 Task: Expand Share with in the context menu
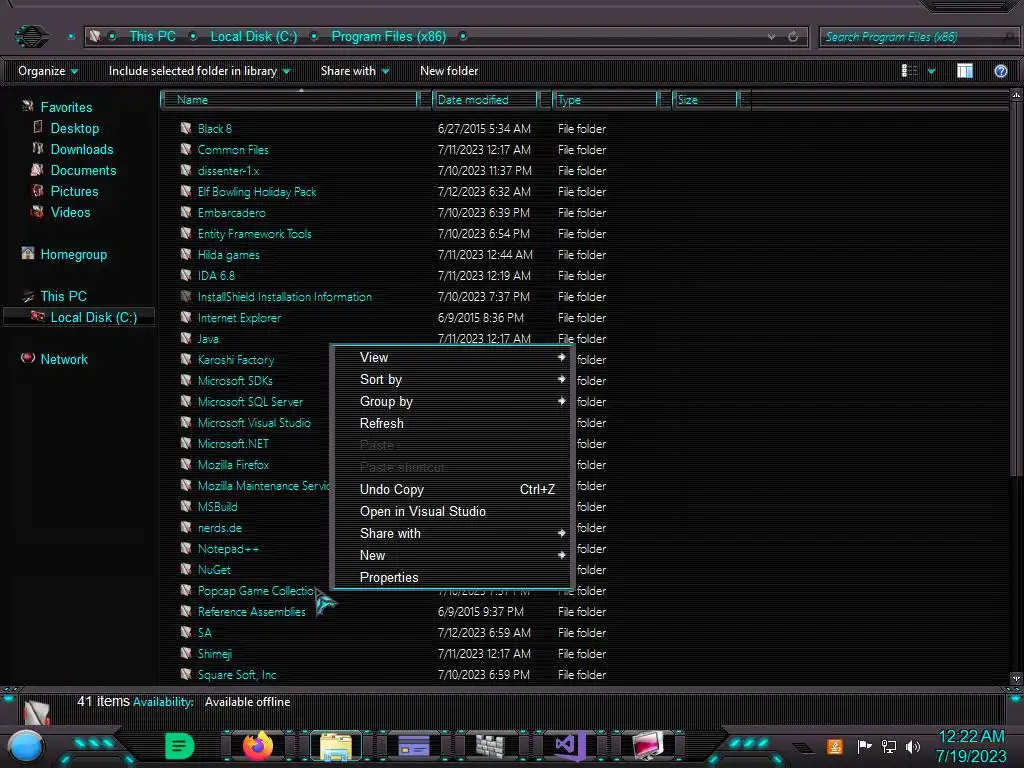(452, 534)
